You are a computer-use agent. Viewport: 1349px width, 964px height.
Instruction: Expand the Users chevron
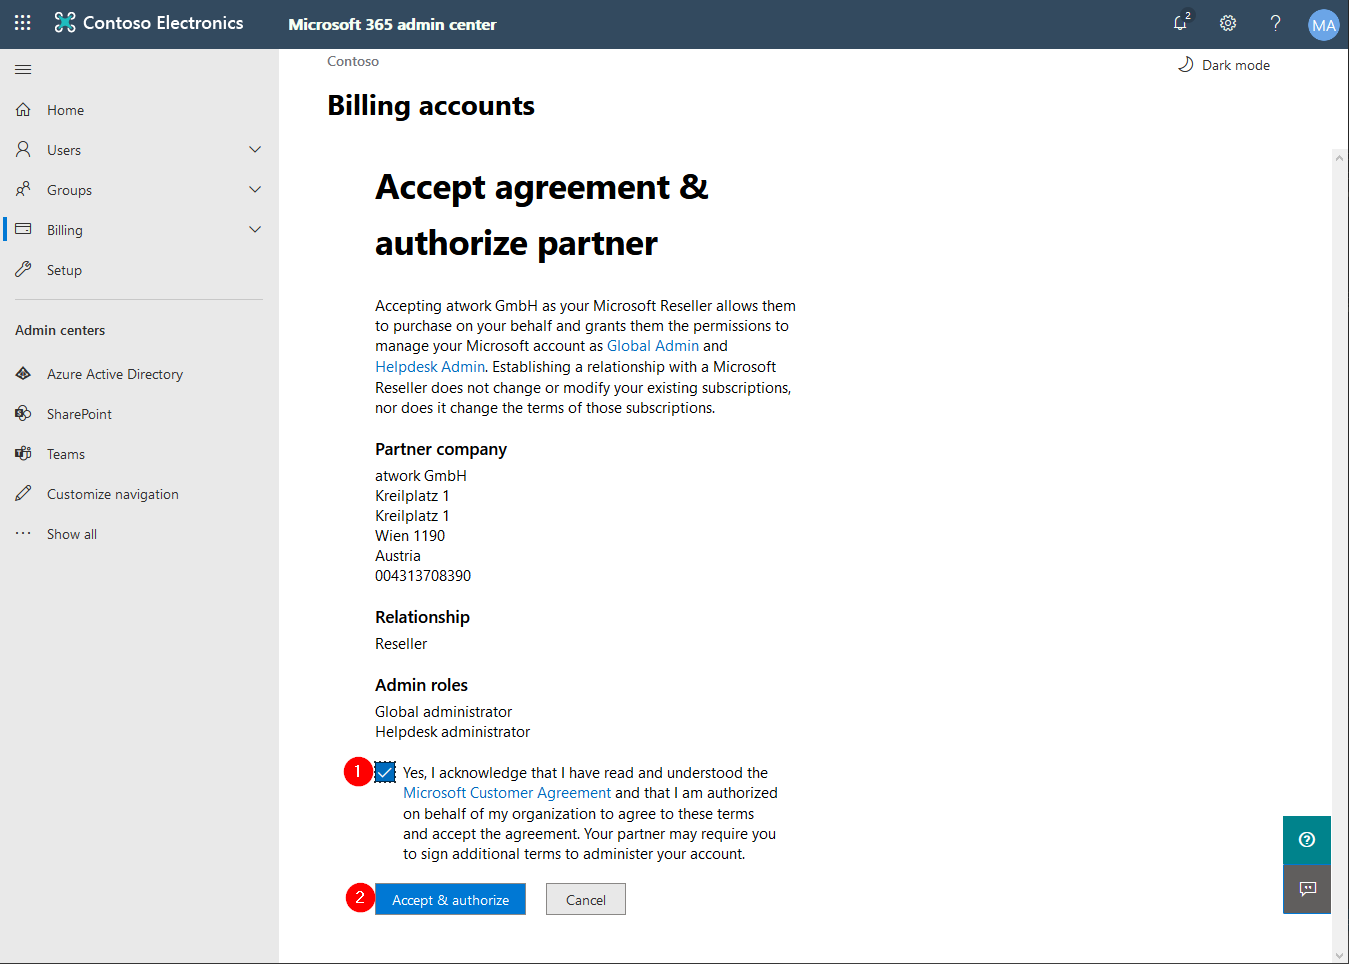(255, 149)
